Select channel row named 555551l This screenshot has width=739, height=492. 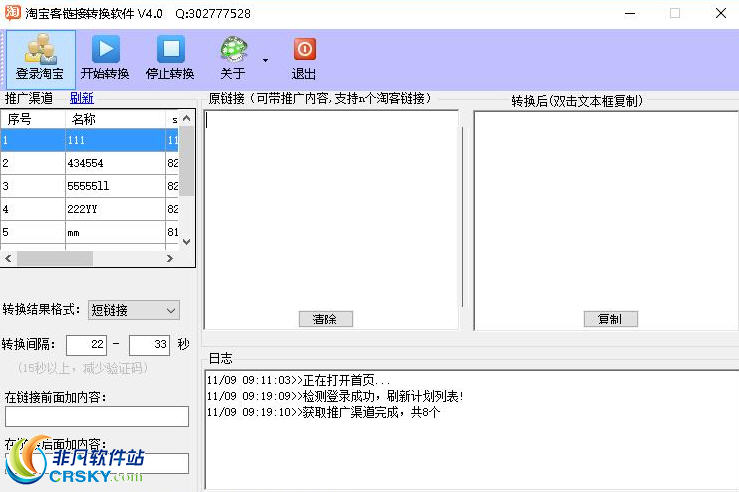(x=90, y=186)
